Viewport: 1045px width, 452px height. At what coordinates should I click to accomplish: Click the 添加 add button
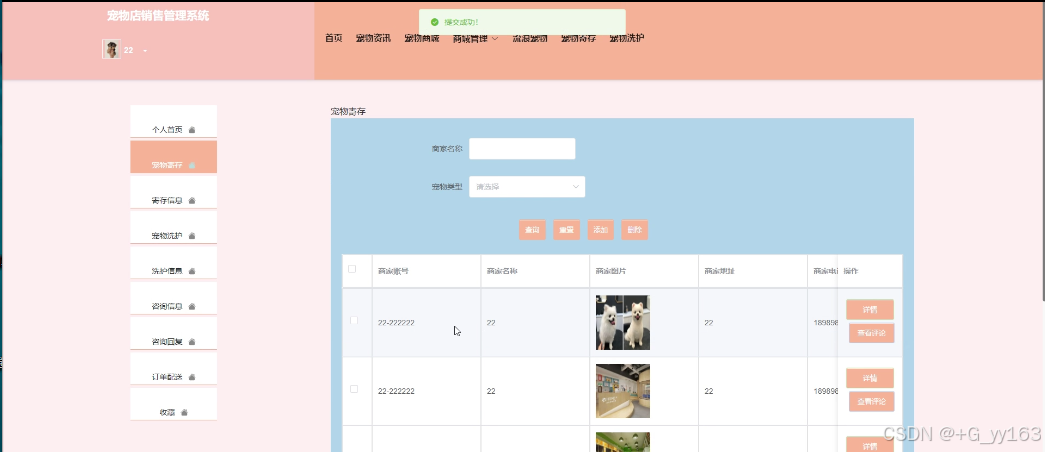[x=600, y=230]
